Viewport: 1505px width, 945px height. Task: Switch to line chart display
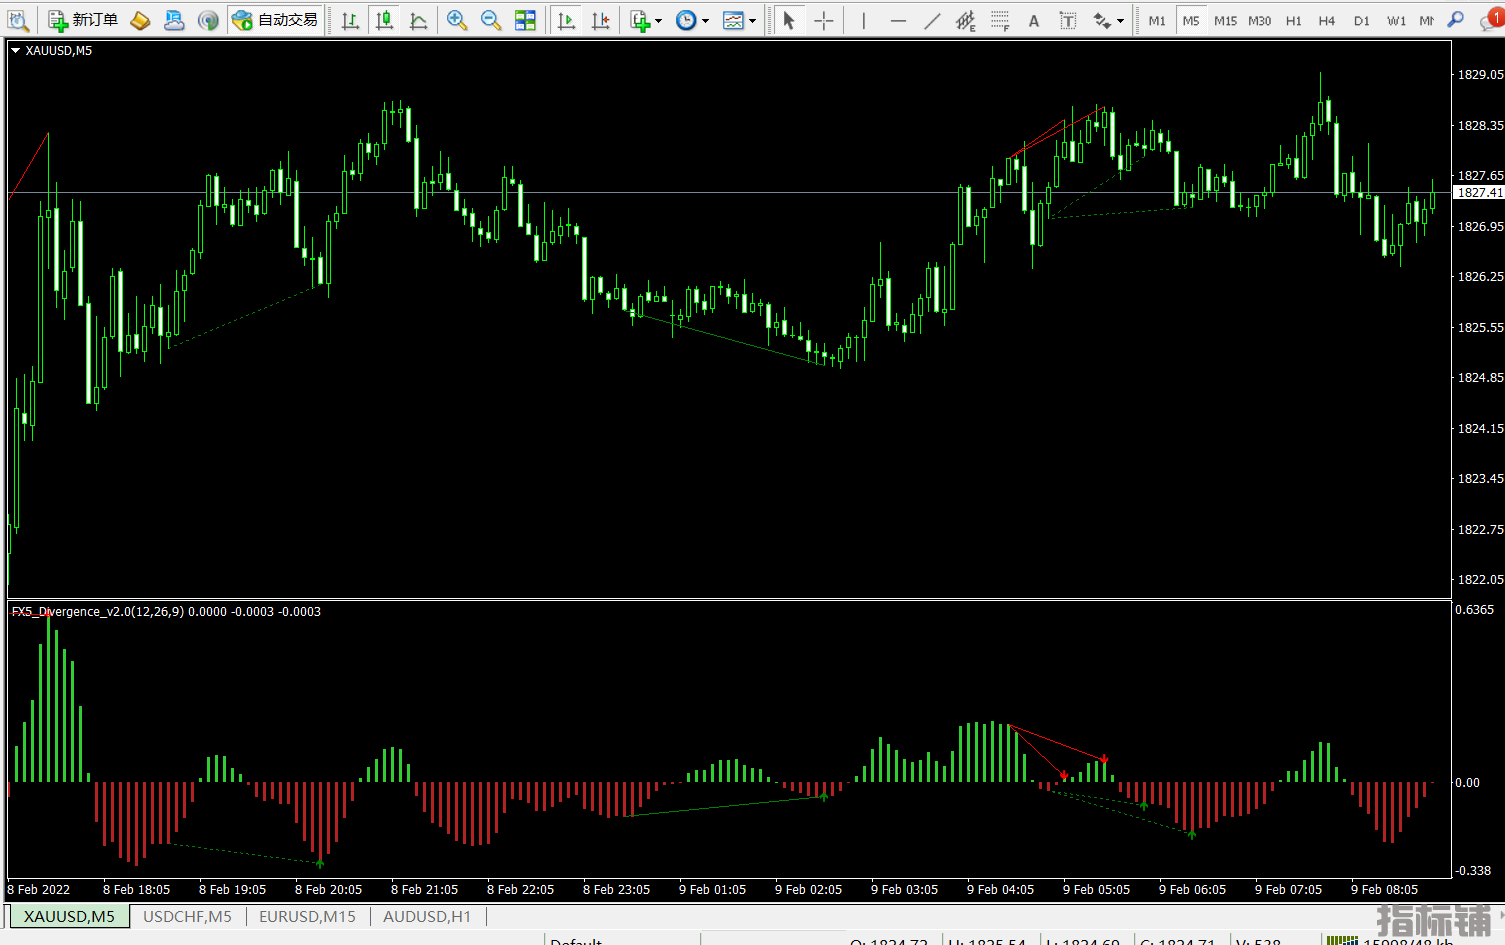[418, 20]
